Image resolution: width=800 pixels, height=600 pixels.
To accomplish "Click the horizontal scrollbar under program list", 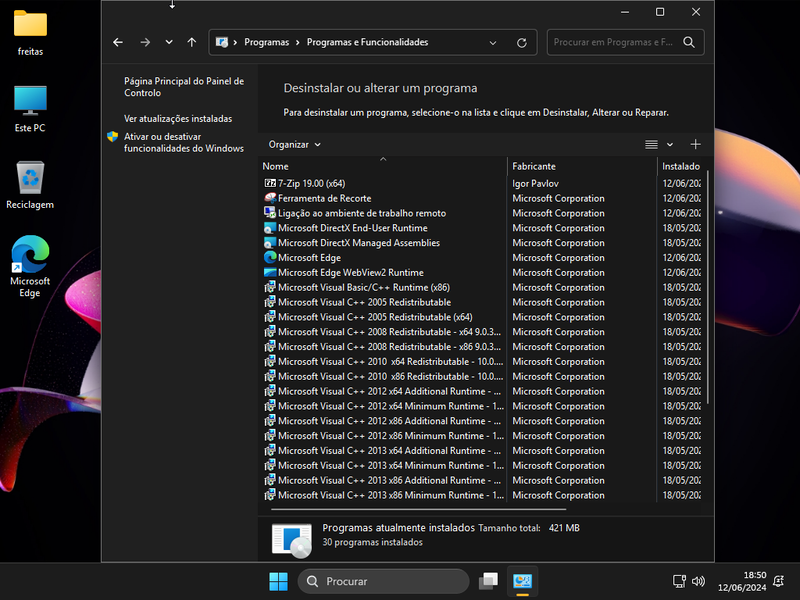I will [x=418, y=509].
